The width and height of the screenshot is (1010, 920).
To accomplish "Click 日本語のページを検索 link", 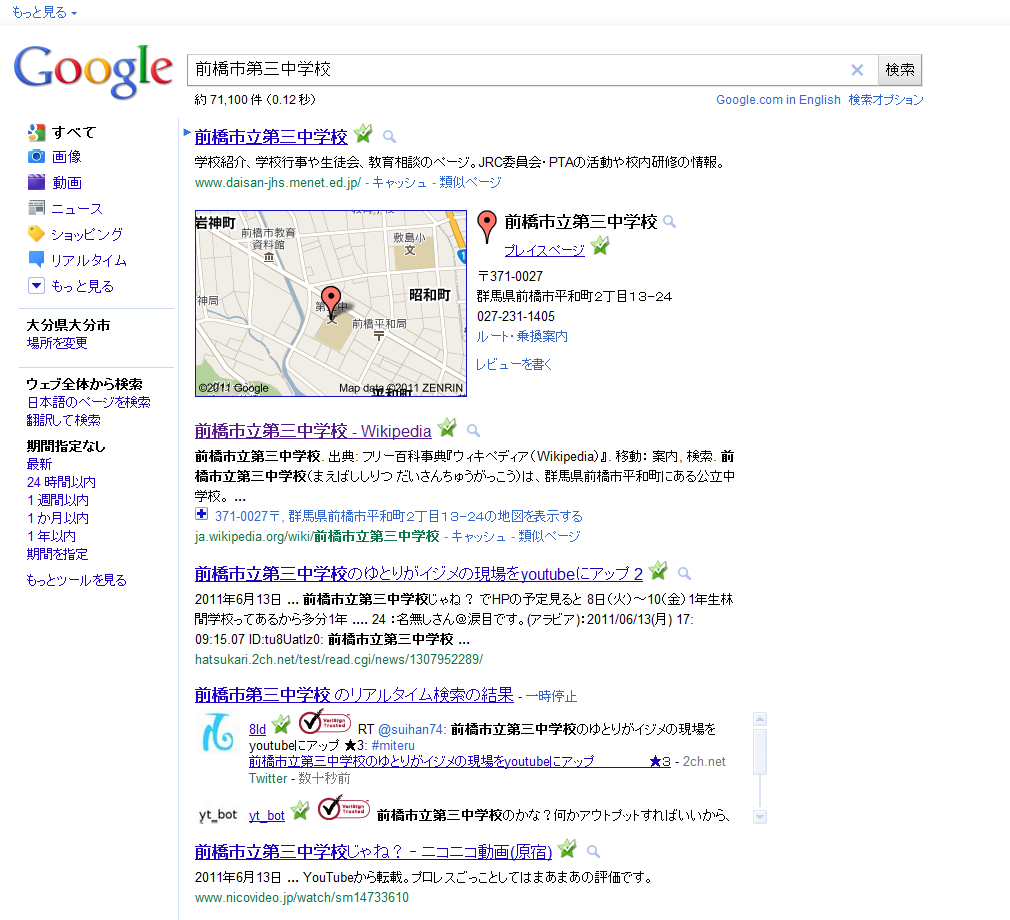I will pyautogui.click(x=88, y=402).
